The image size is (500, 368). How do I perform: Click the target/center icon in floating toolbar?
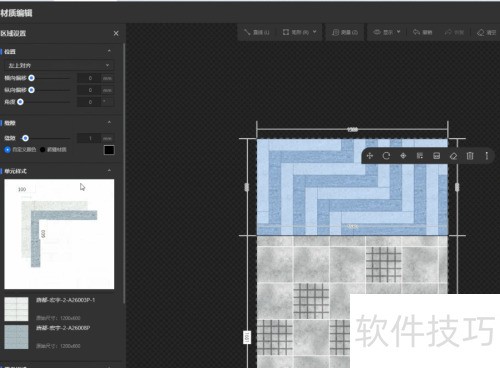[x=403, y=156]
